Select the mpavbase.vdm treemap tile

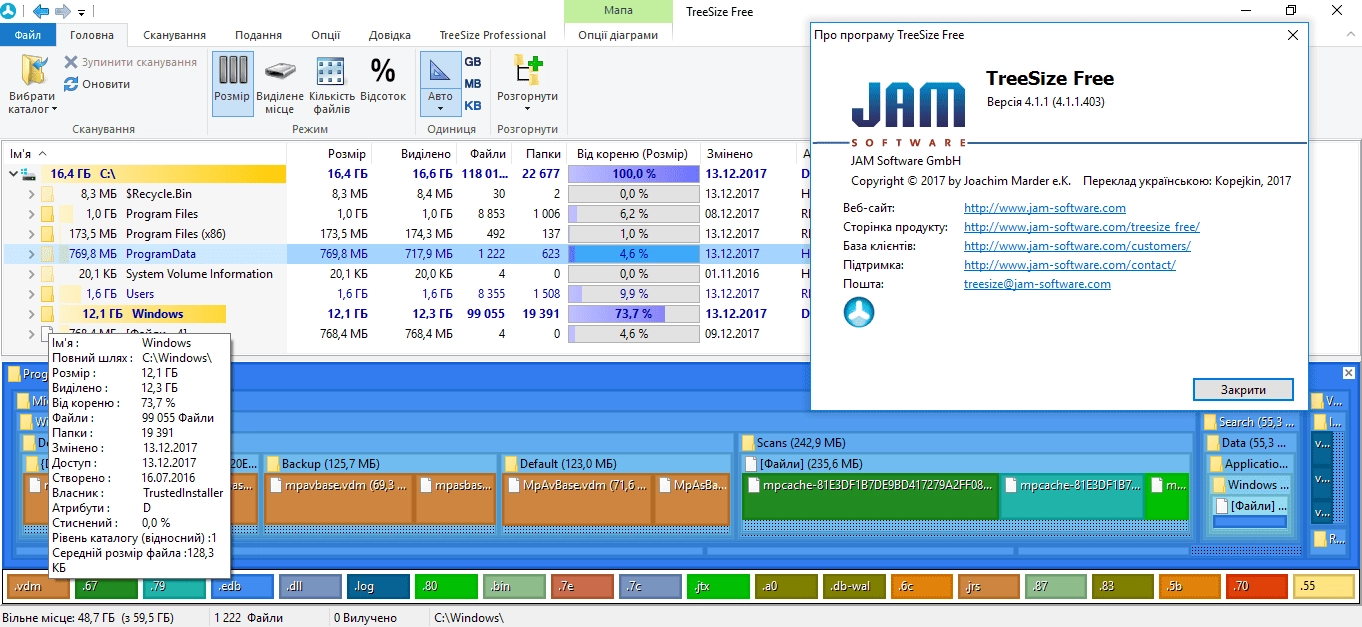coord(337,500)
